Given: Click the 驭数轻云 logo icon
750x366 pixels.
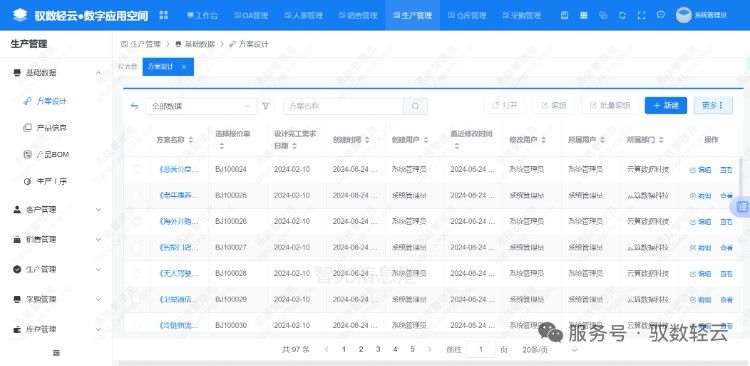Looking at the screenshot, I should pyautogui.click(x=20, y=15).
